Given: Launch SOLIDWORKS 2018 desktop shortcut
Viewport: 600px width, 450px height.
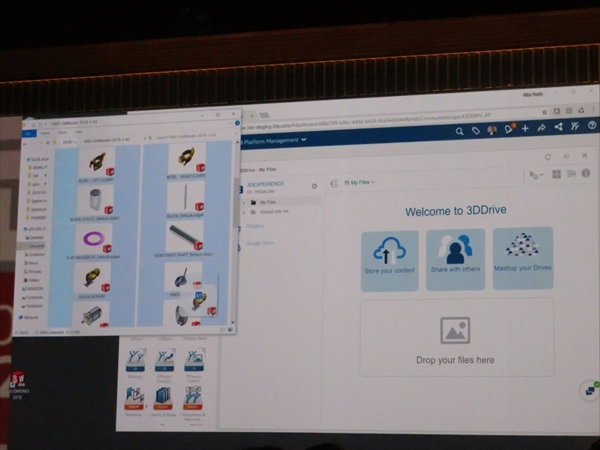Looking at the screenshot, I should coord(18,385).
